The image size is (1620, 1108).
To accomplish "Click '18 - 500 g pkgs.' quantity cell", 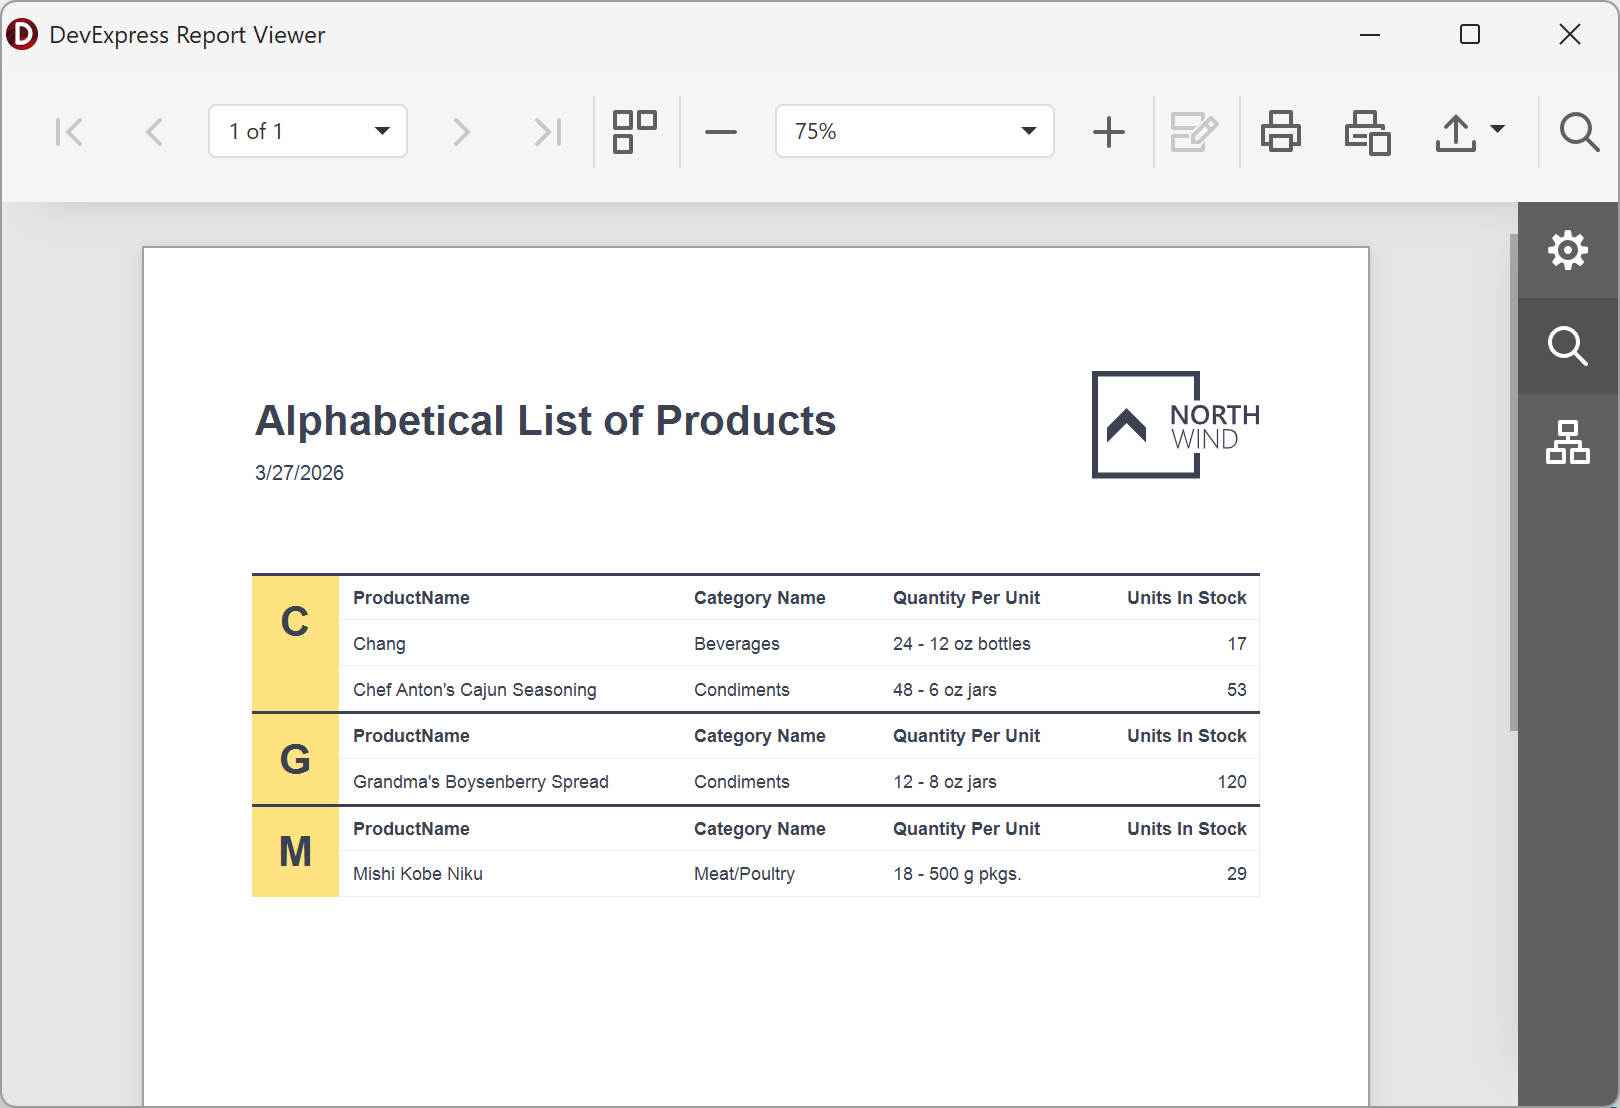I will [x=956, y=874].
